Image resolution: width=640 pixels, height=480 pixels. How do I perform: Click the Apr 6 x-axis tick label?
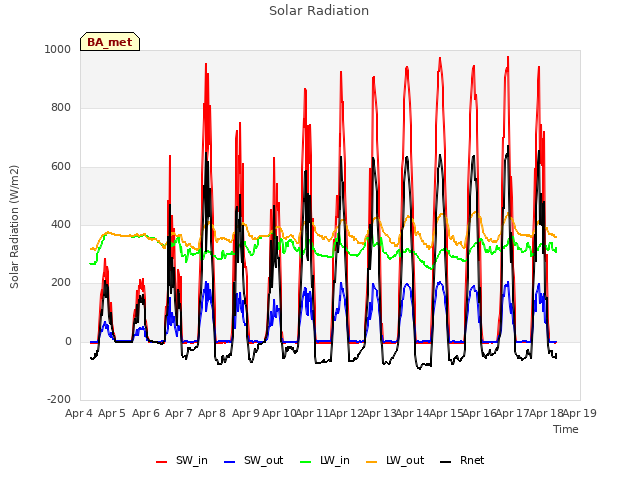point(146,413)
